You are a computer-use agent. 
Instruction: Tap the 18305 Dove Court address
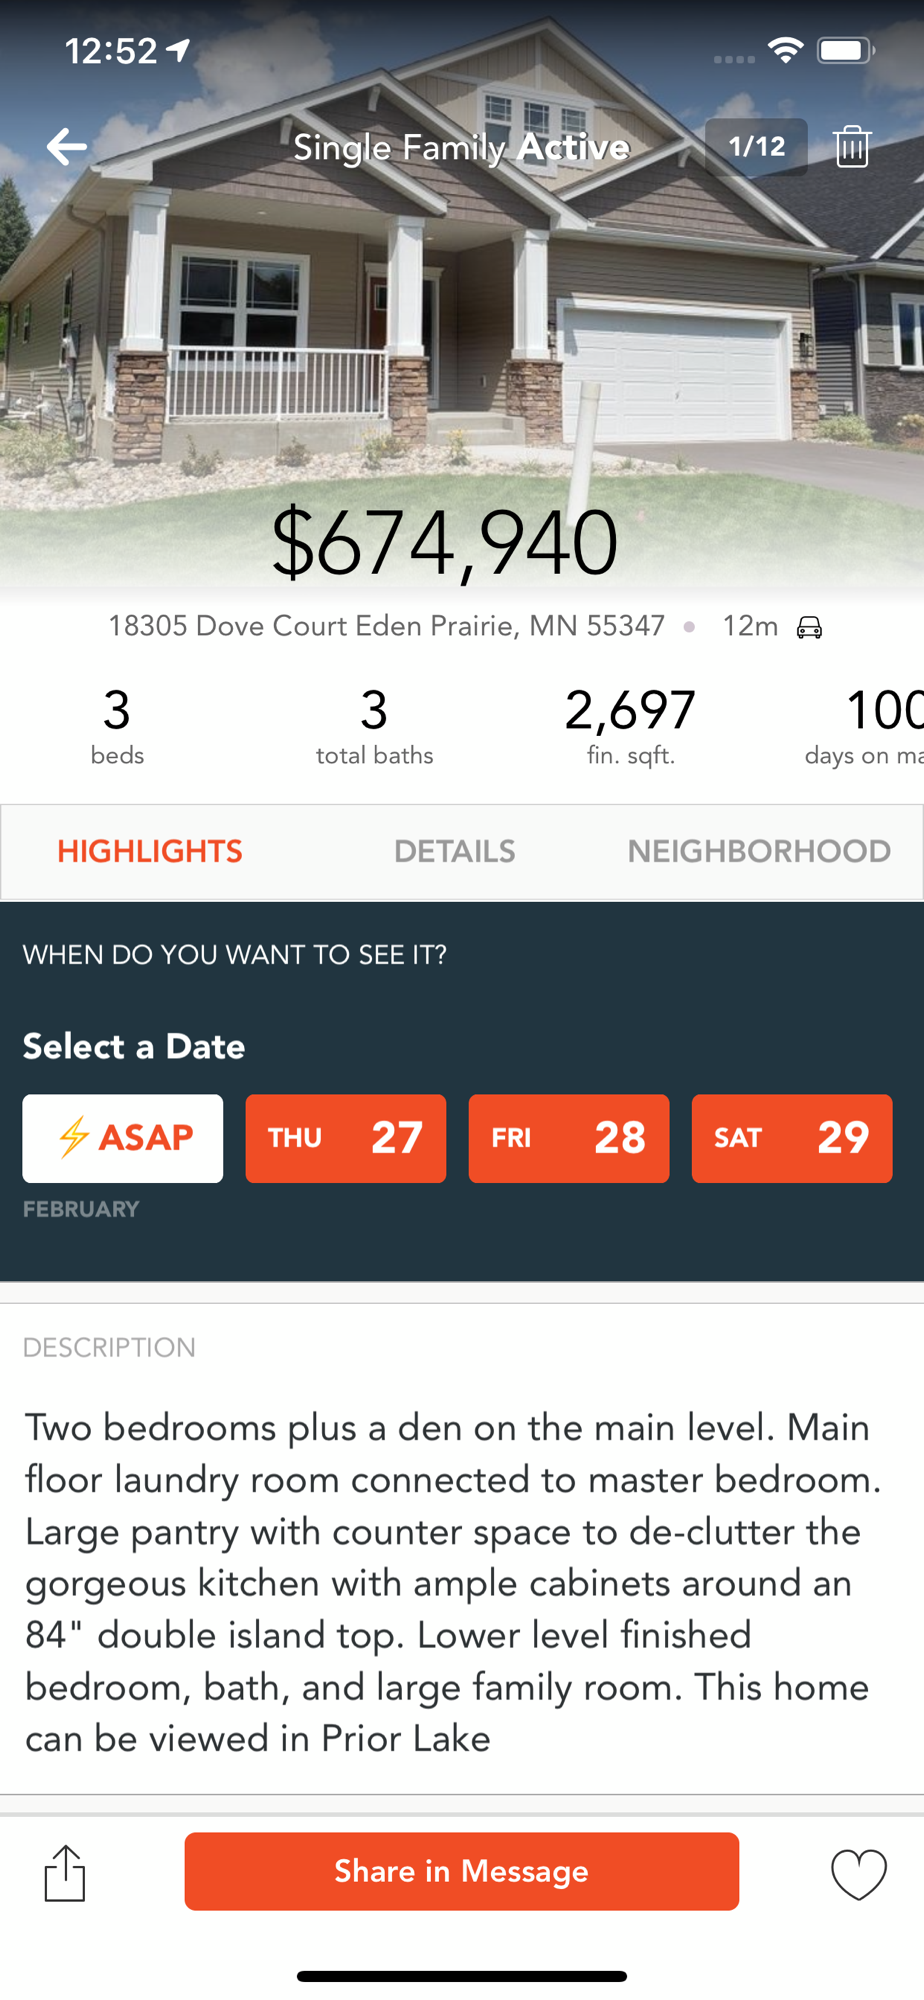click(x=386, y=626)
